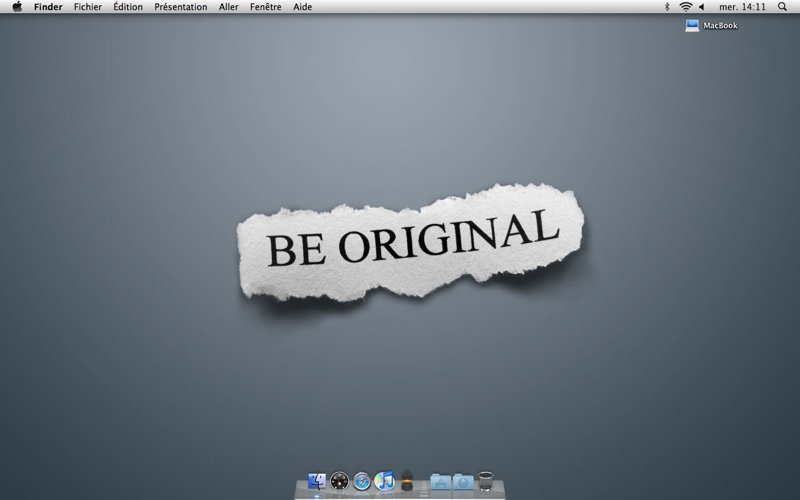Open the Wi-Fi status menu
This screenshot has width=800, height=500.
pos(686,7)
